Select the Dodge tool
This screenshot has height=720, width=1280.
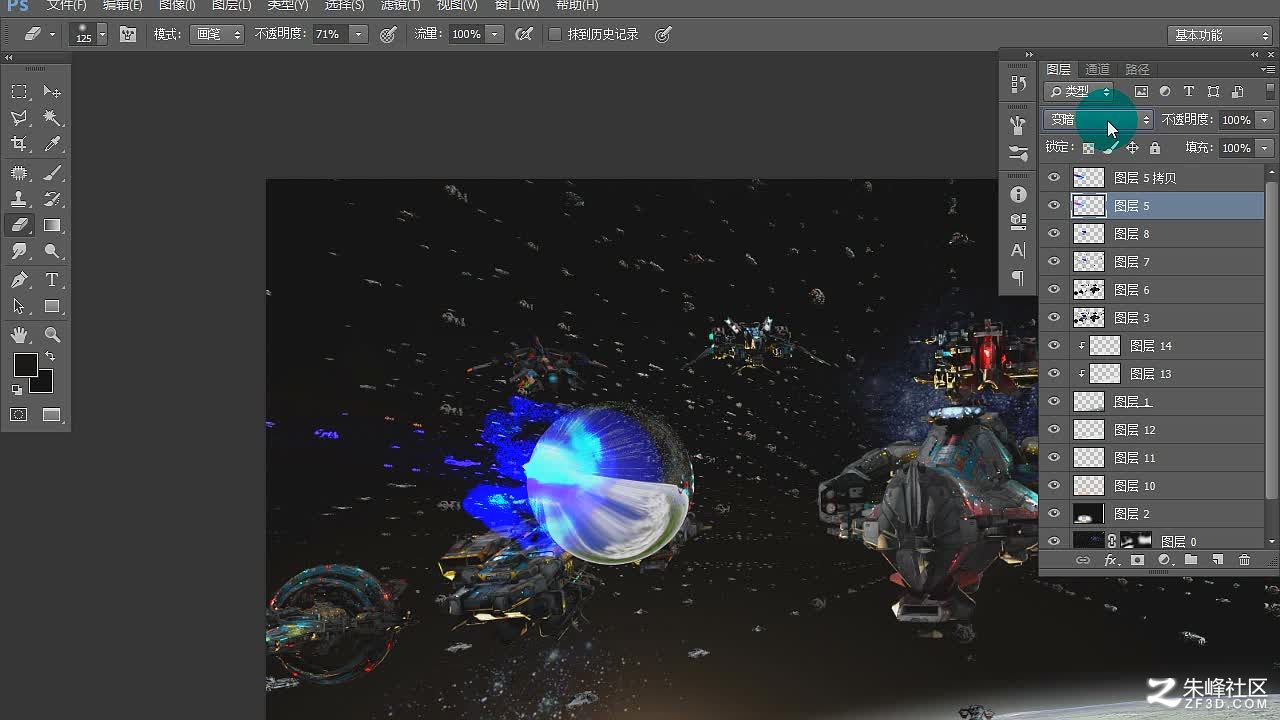tap(52, 252)
